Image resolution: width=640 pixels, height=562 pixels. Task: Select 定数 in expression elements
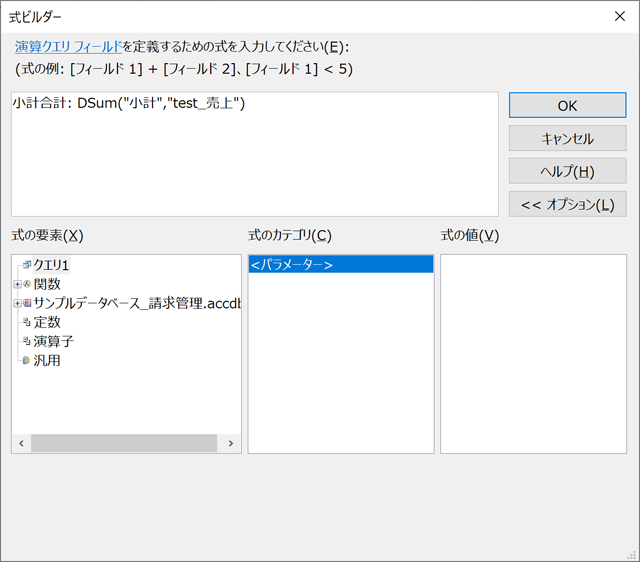pyautogui.click(x=47, y=322)
